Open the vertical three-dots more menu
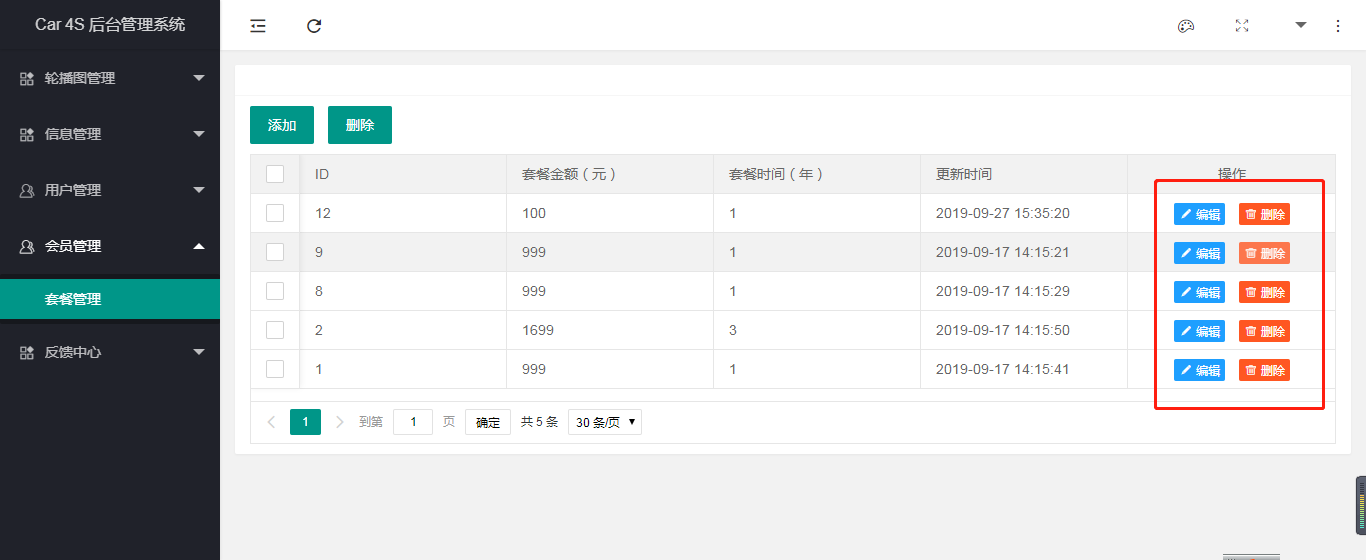 click(x=1338, y=26)
